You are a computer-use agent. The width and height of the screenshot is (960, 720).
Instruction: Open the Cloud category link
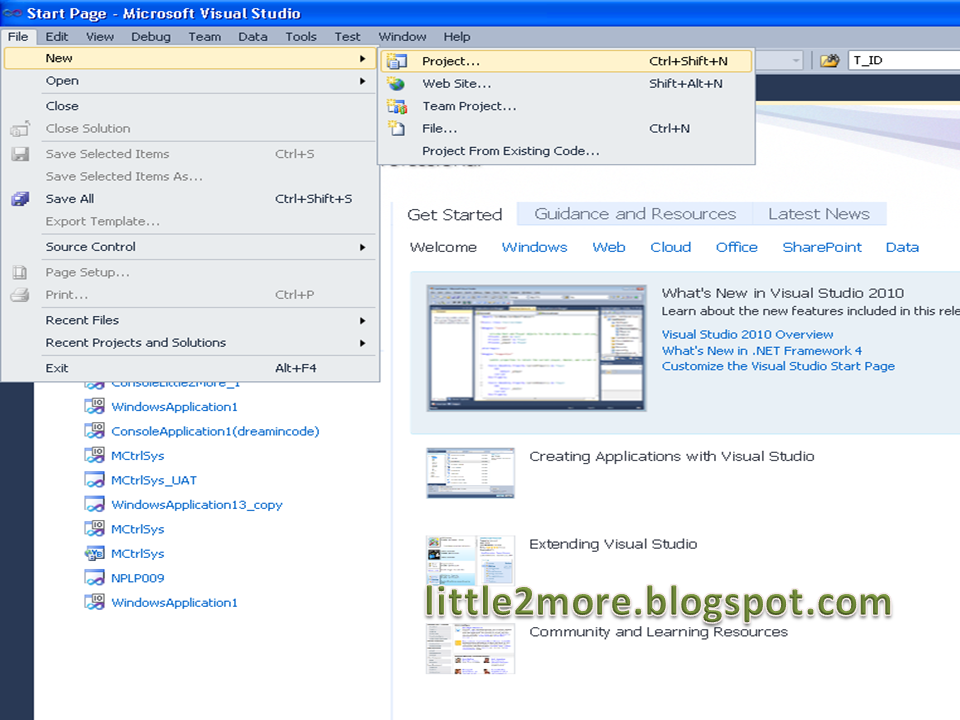point(670,247)
